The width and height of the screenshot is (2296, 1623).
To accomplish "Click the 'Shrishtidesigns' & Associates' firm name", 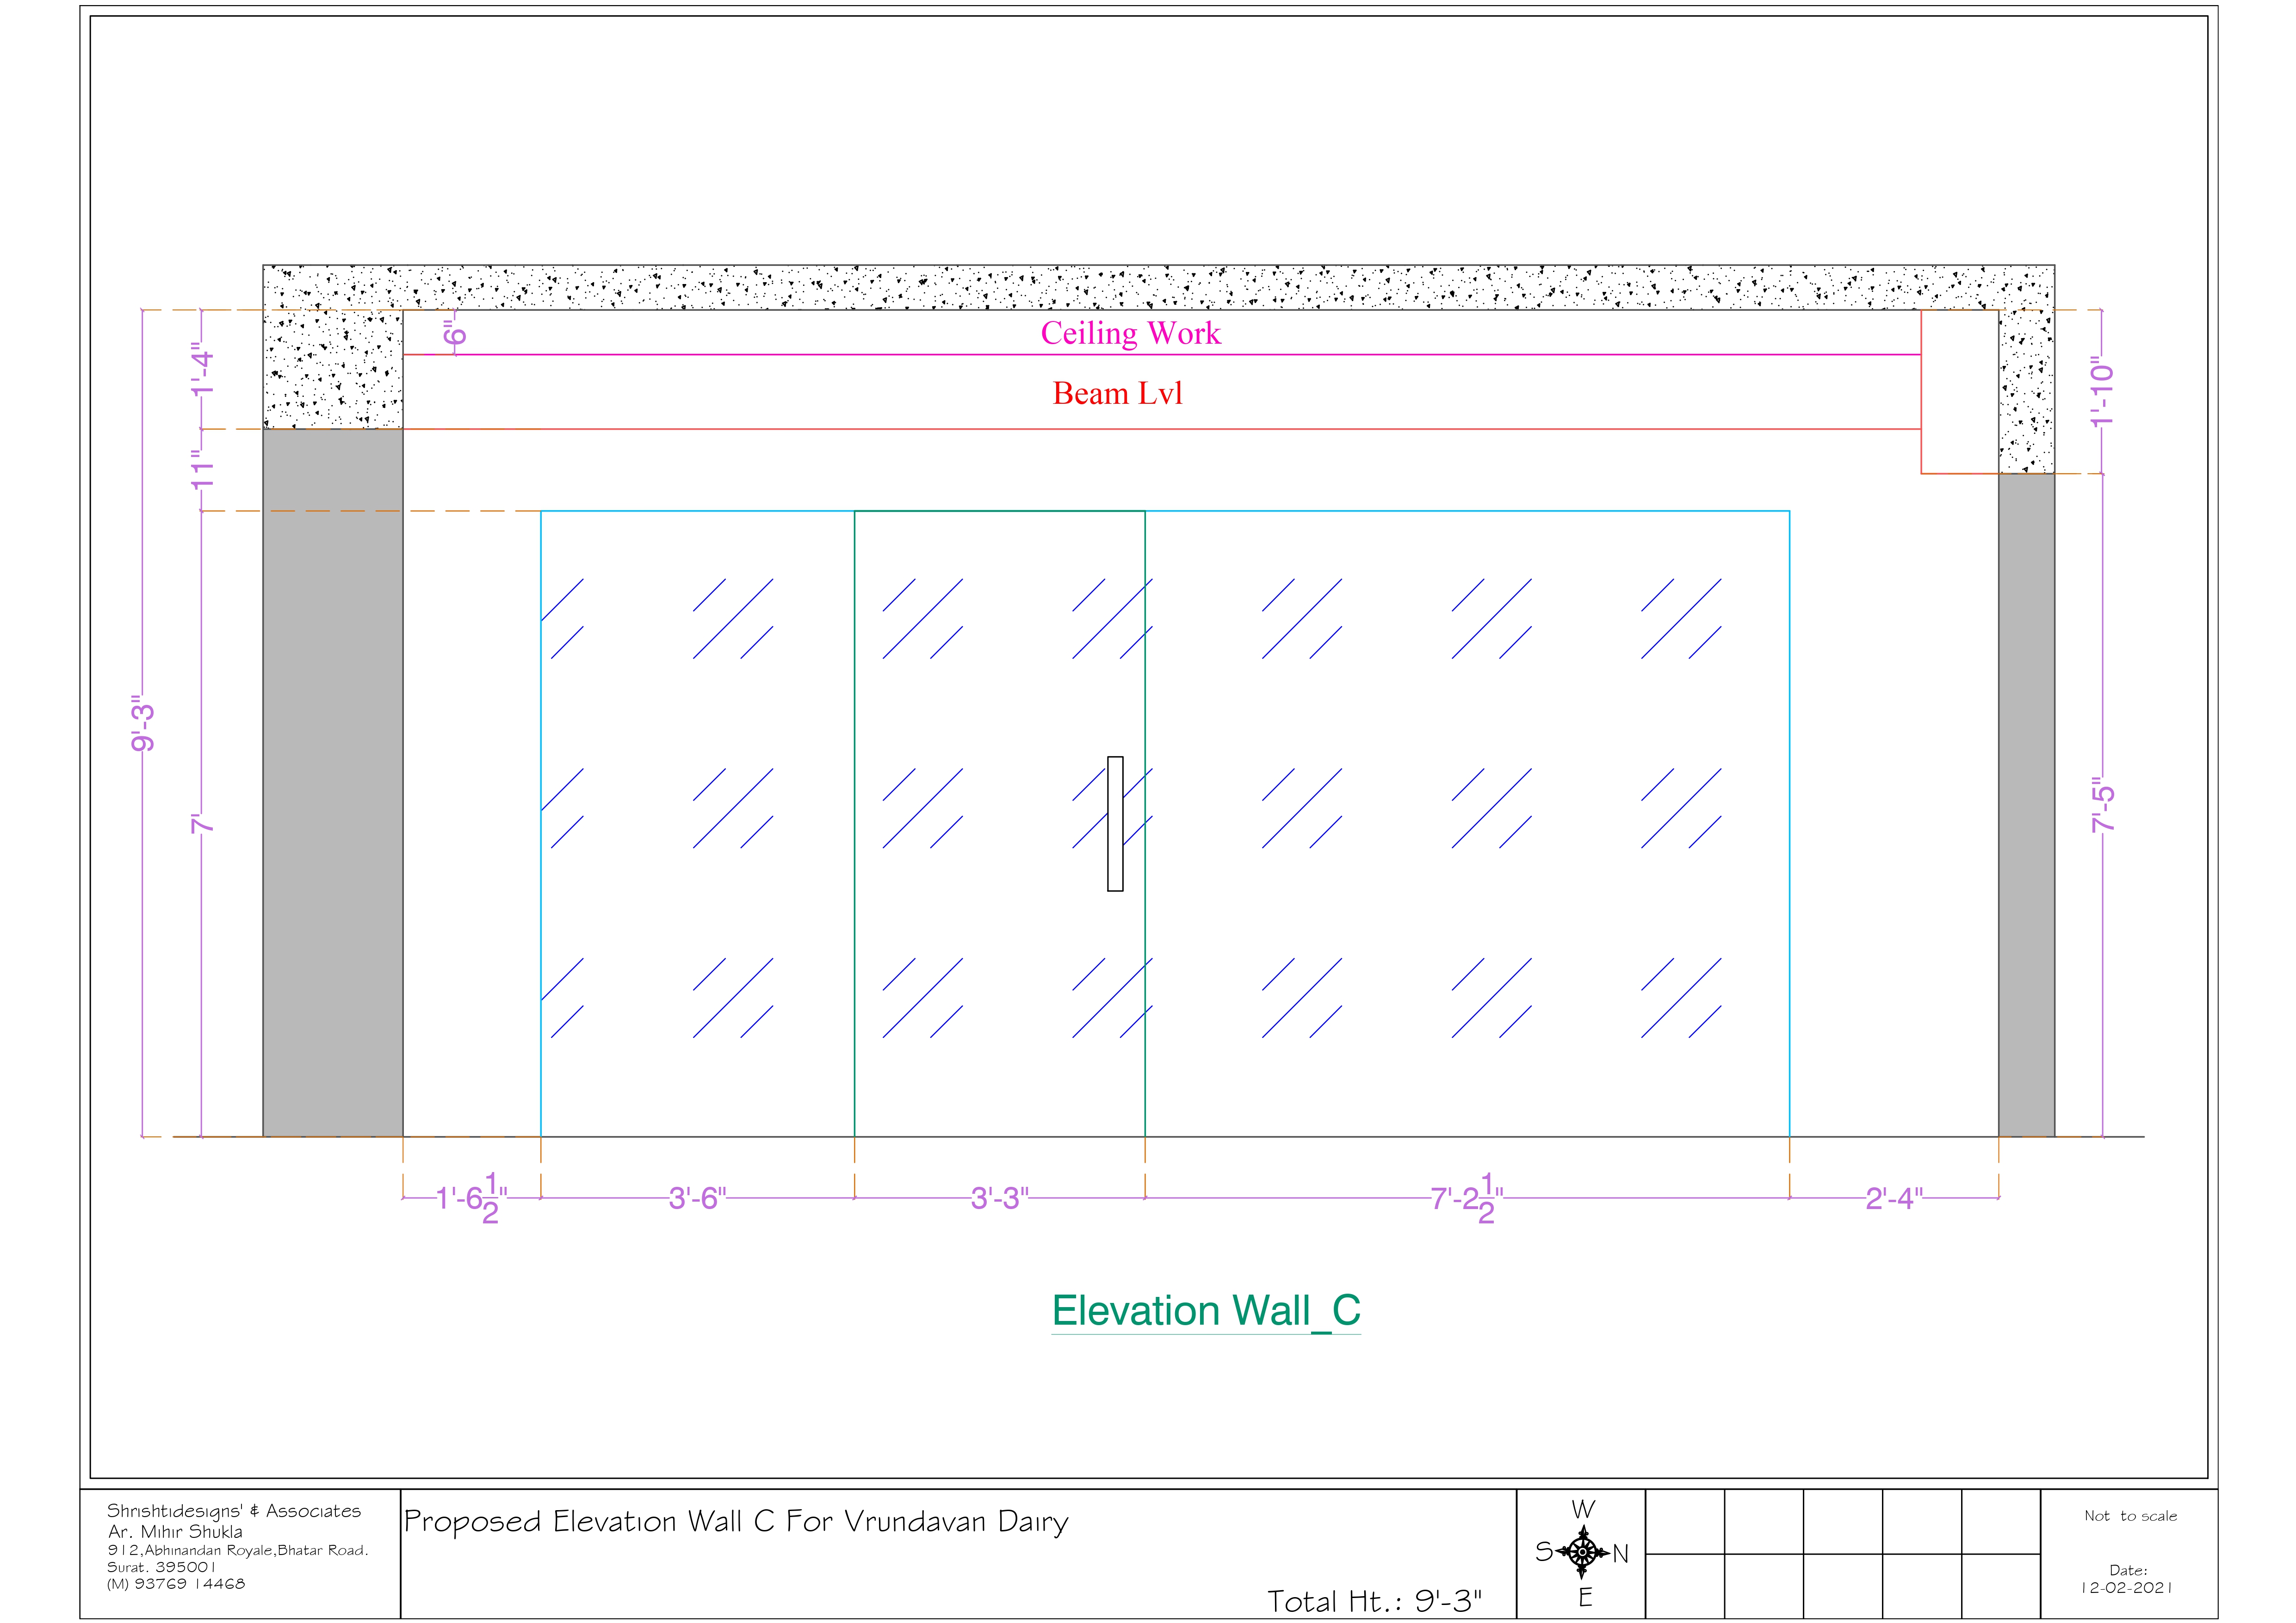I will (x=234, y=1511).
